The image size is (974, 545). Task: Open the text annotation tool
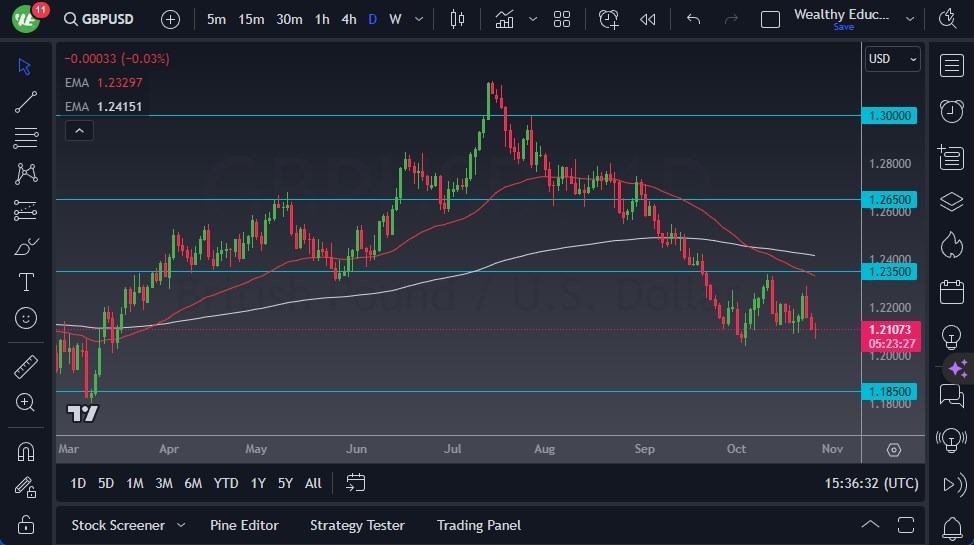[x=26, y=282]
